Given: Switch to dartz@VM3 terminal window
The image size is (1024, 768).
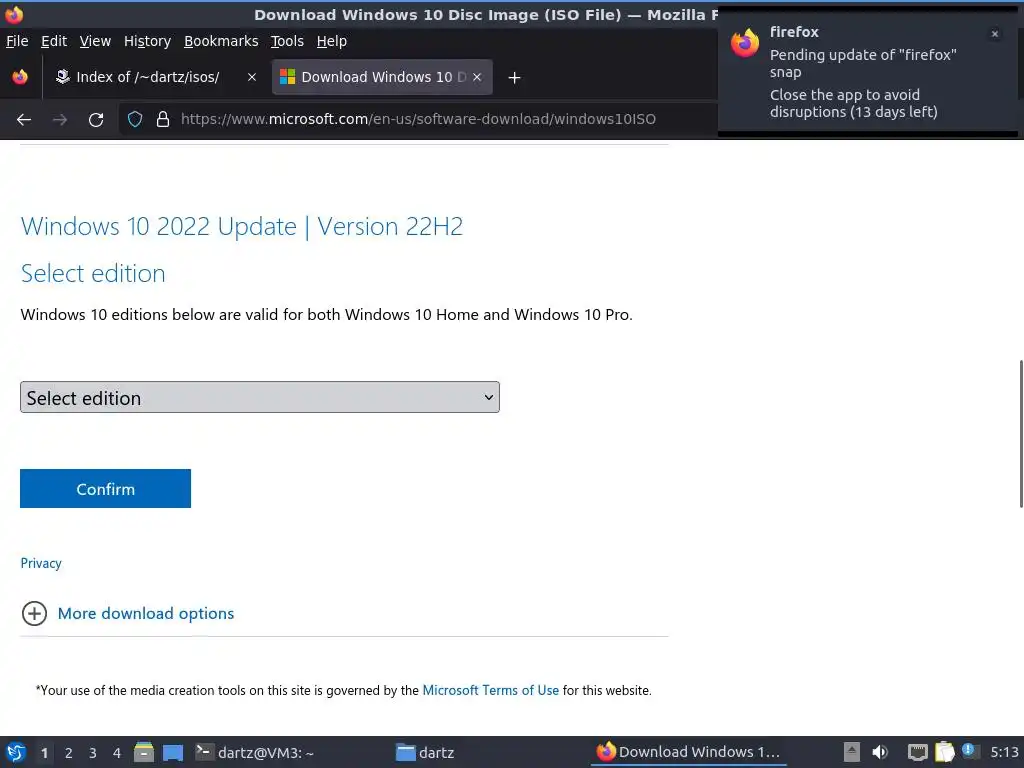Looking at the screenshot, I should [255, 752].
